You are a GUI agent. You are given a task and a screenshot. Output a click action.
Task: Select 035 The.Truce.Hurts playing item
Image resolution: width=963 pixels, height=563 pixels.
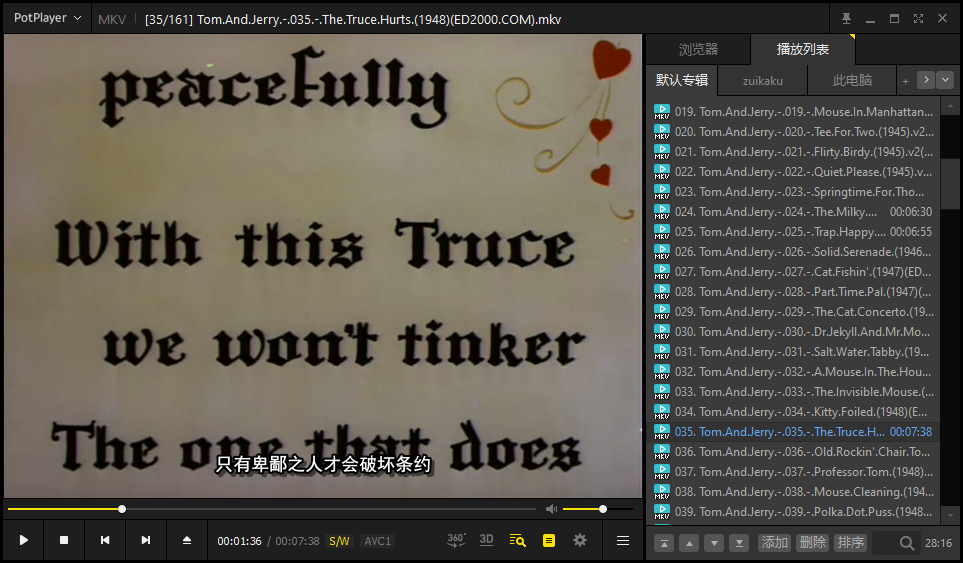point(793,432)
